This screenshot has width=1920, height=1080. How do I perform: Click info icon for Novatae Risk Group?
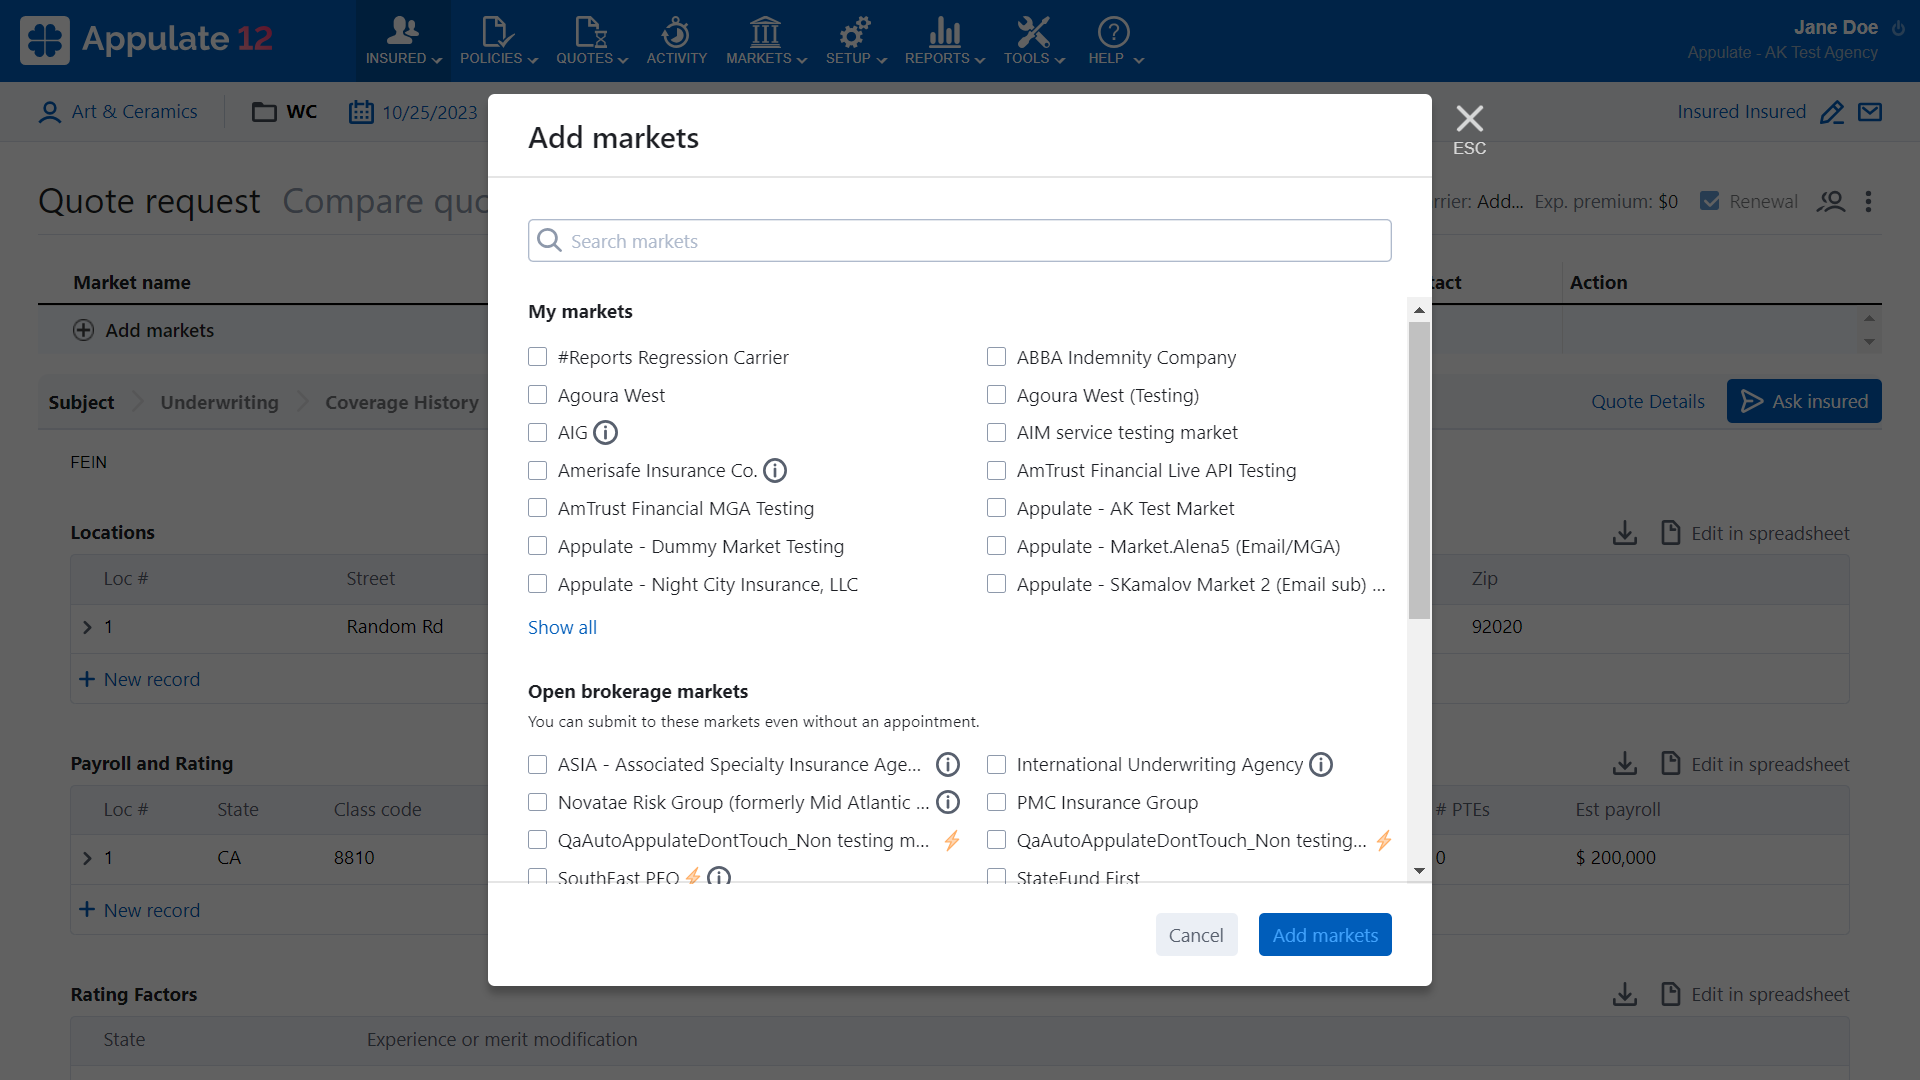point(948,803)
